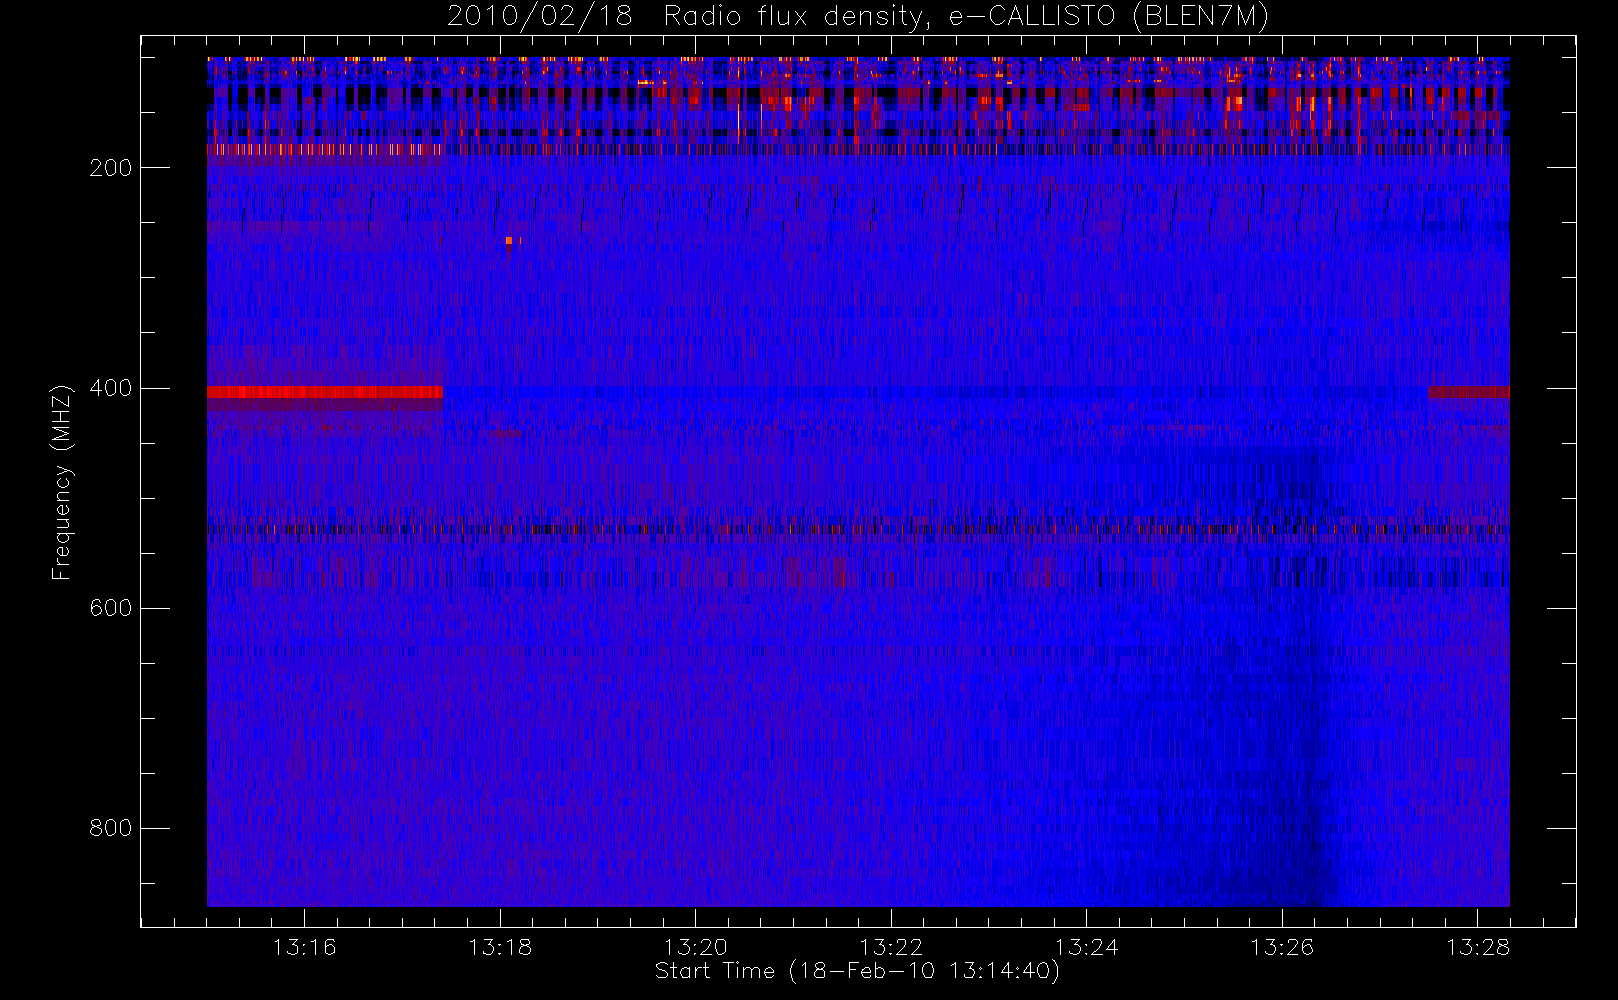Click the 'Start Time (18-Feb-10 13:14:40)' axis label
Screen dimensions: 1618x1000
(857, 971)
